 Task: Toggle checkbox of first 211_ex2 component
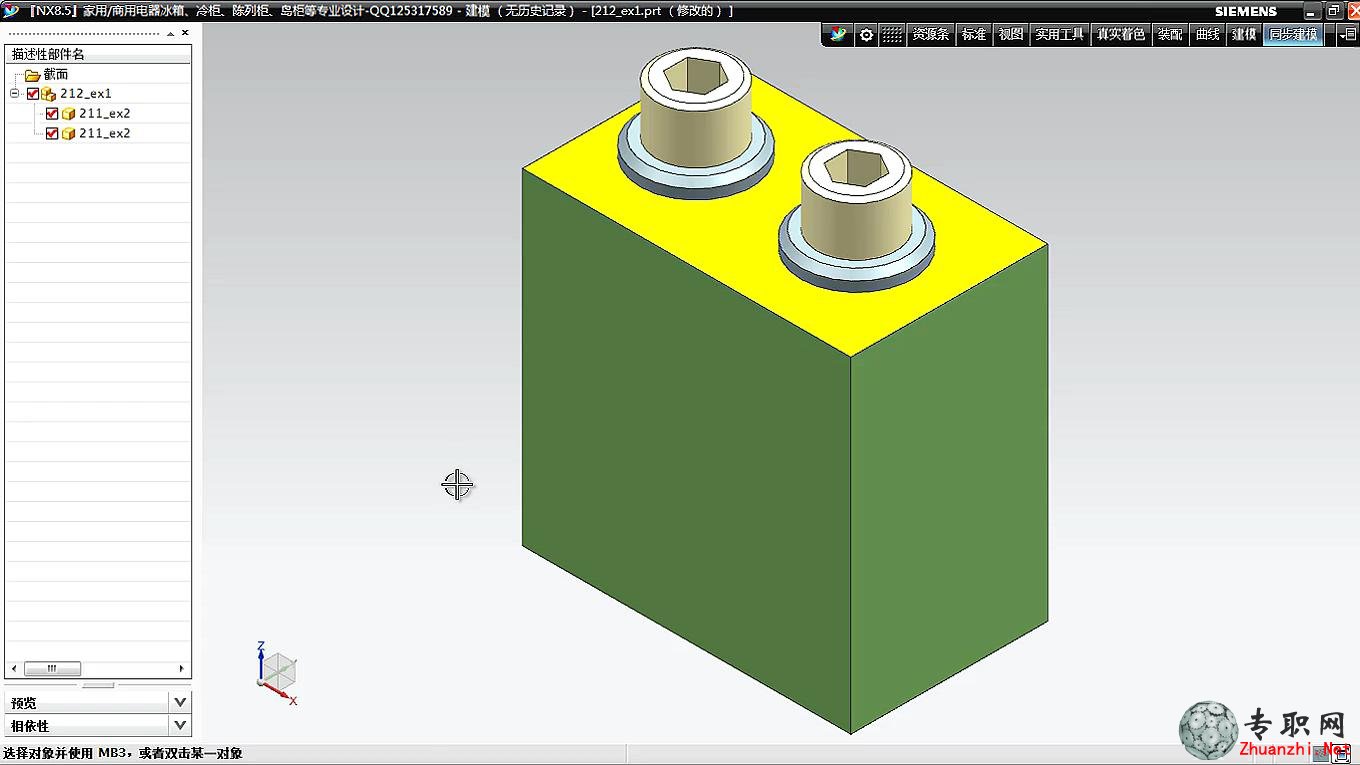click(52, 114)
